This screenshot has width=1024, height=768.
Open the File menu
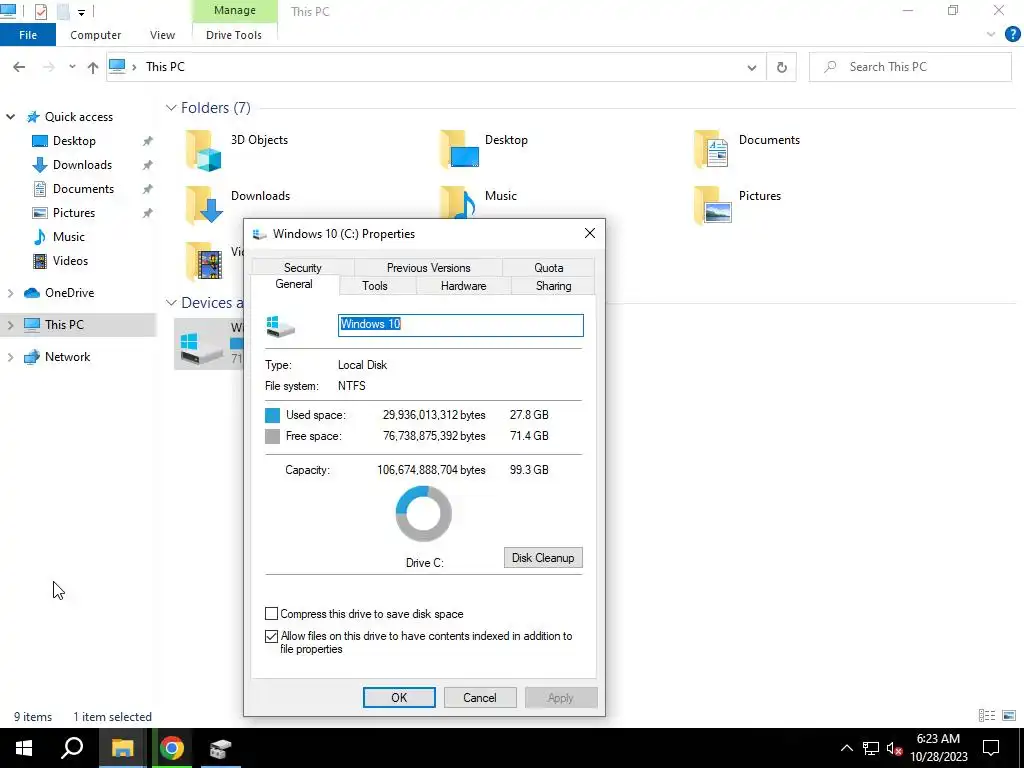click(x=27, y=35)
